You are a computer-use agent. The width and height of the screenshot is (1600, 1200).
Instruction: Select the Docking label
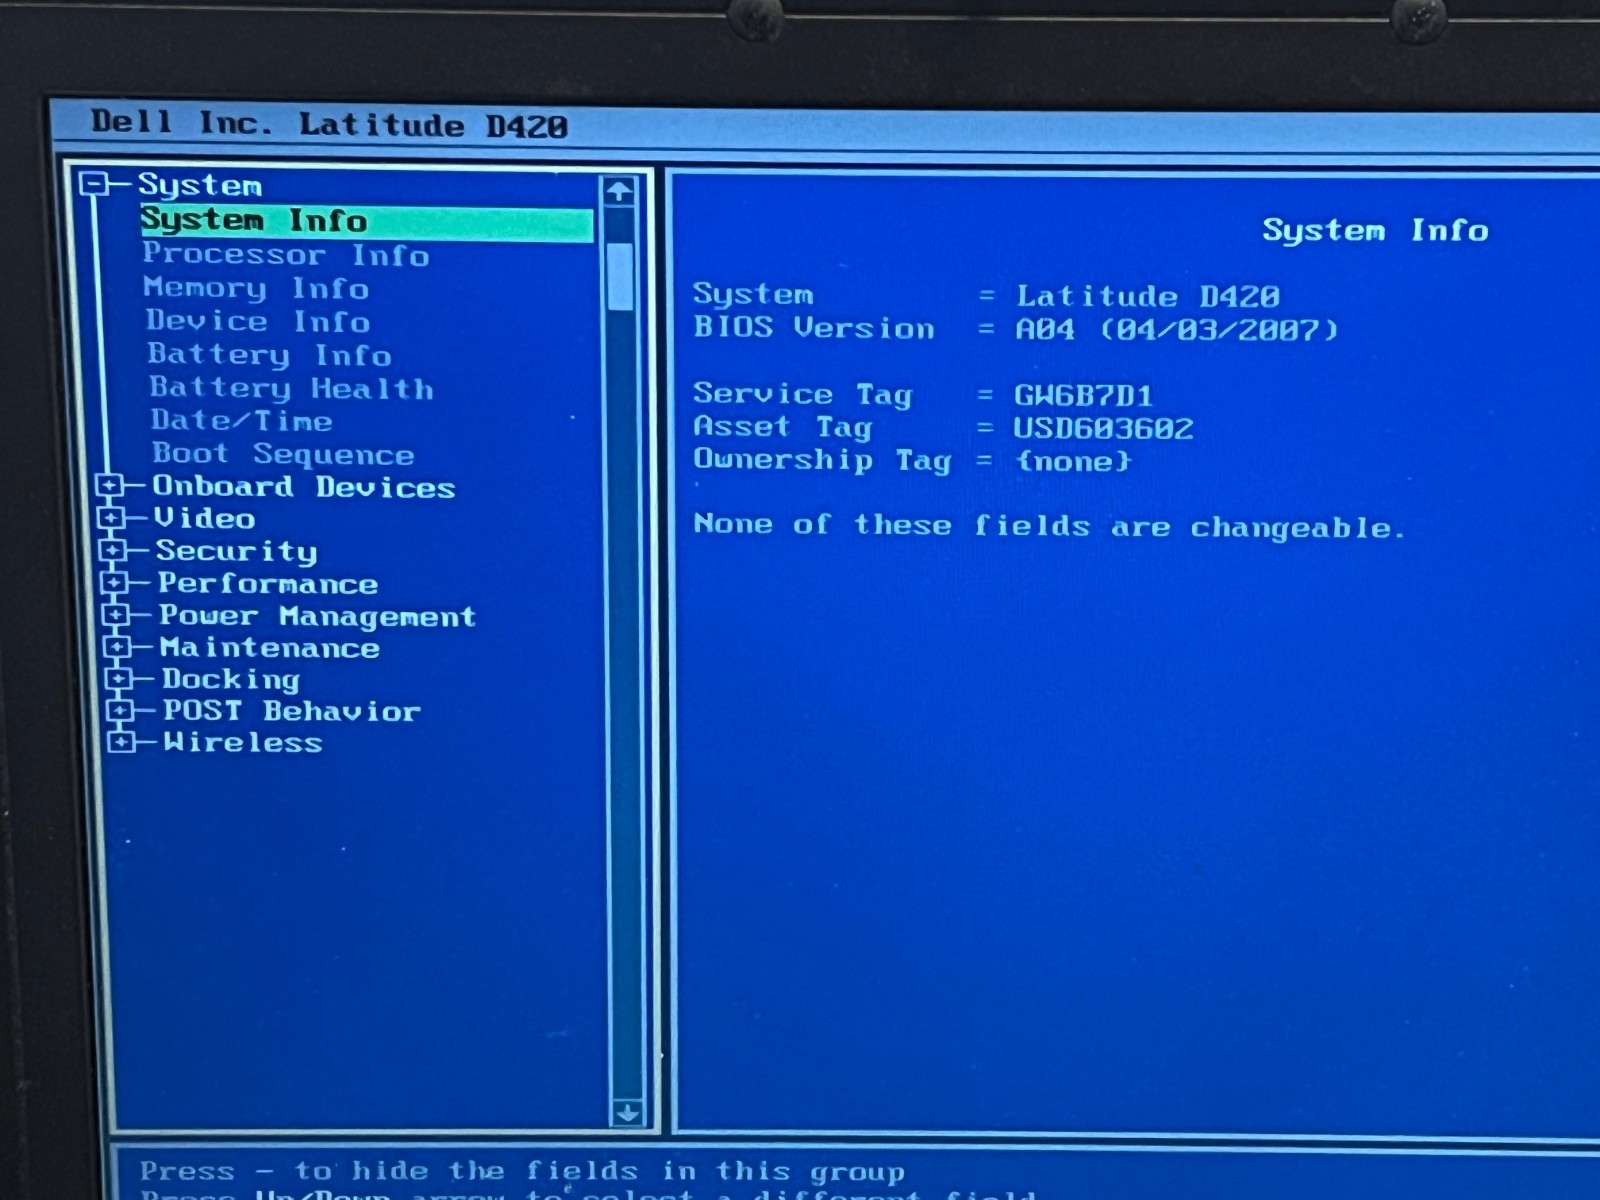231,680
